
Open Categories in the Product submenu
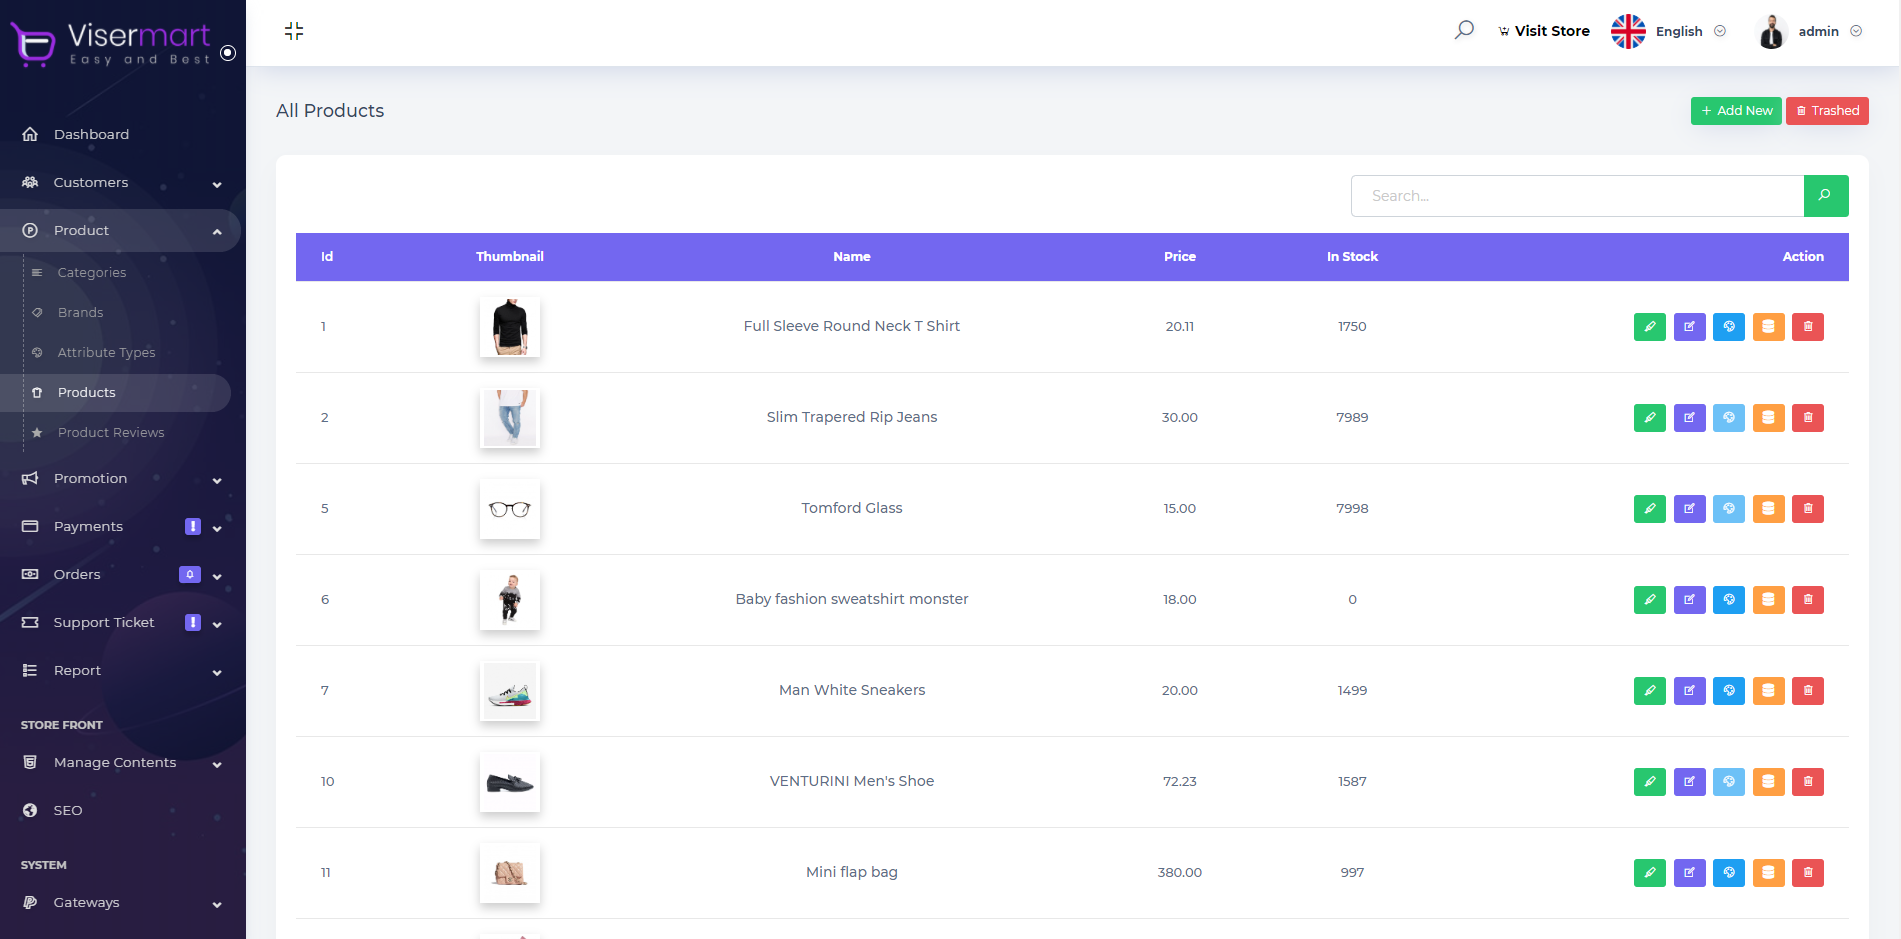[x=92, y=273]
